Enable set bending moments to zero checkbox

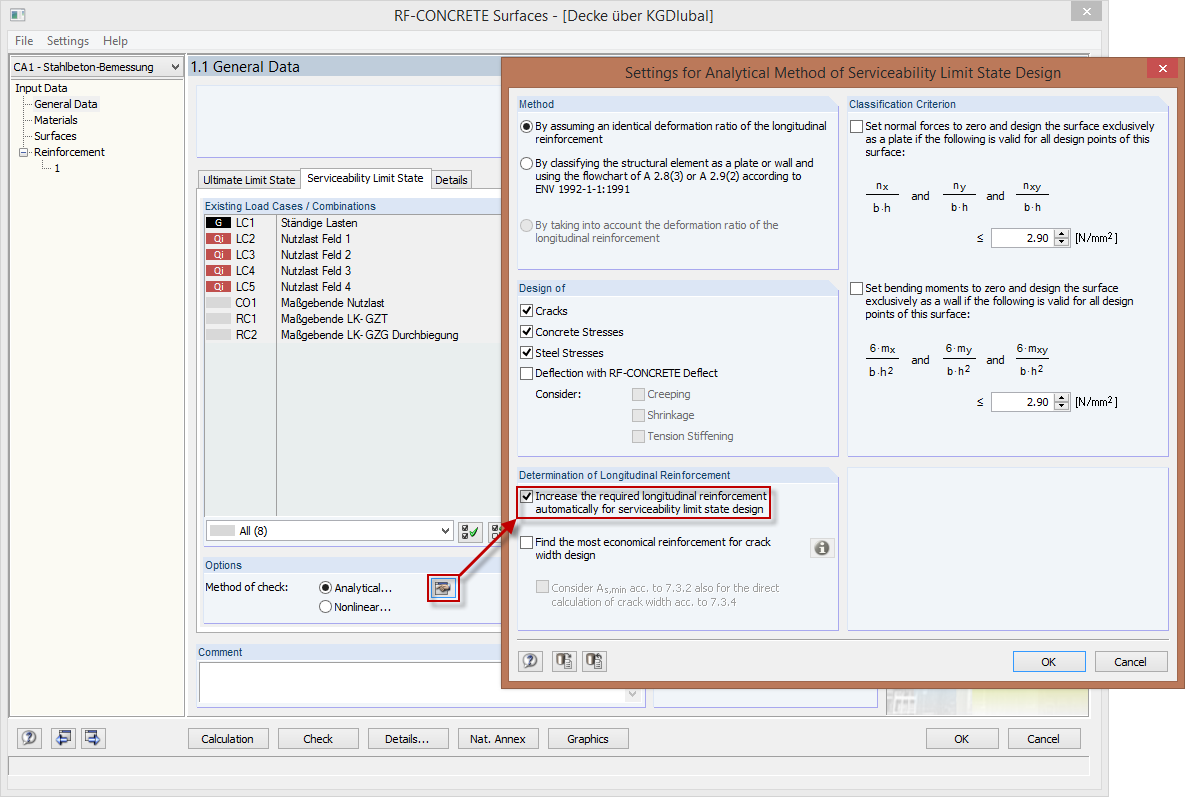coord(856,289)
